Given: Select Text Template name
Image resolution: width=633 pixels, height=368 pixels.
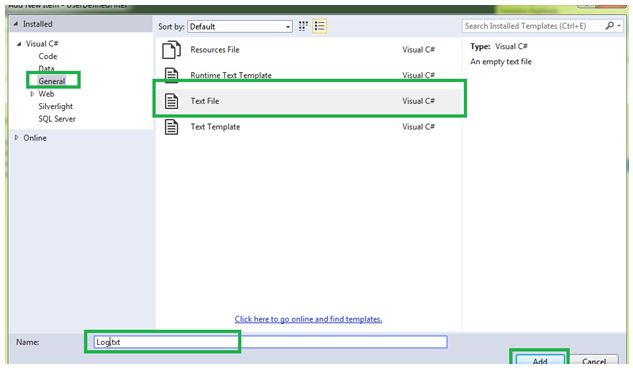Looking at the screenshot, I should click(x=215, y=127).
